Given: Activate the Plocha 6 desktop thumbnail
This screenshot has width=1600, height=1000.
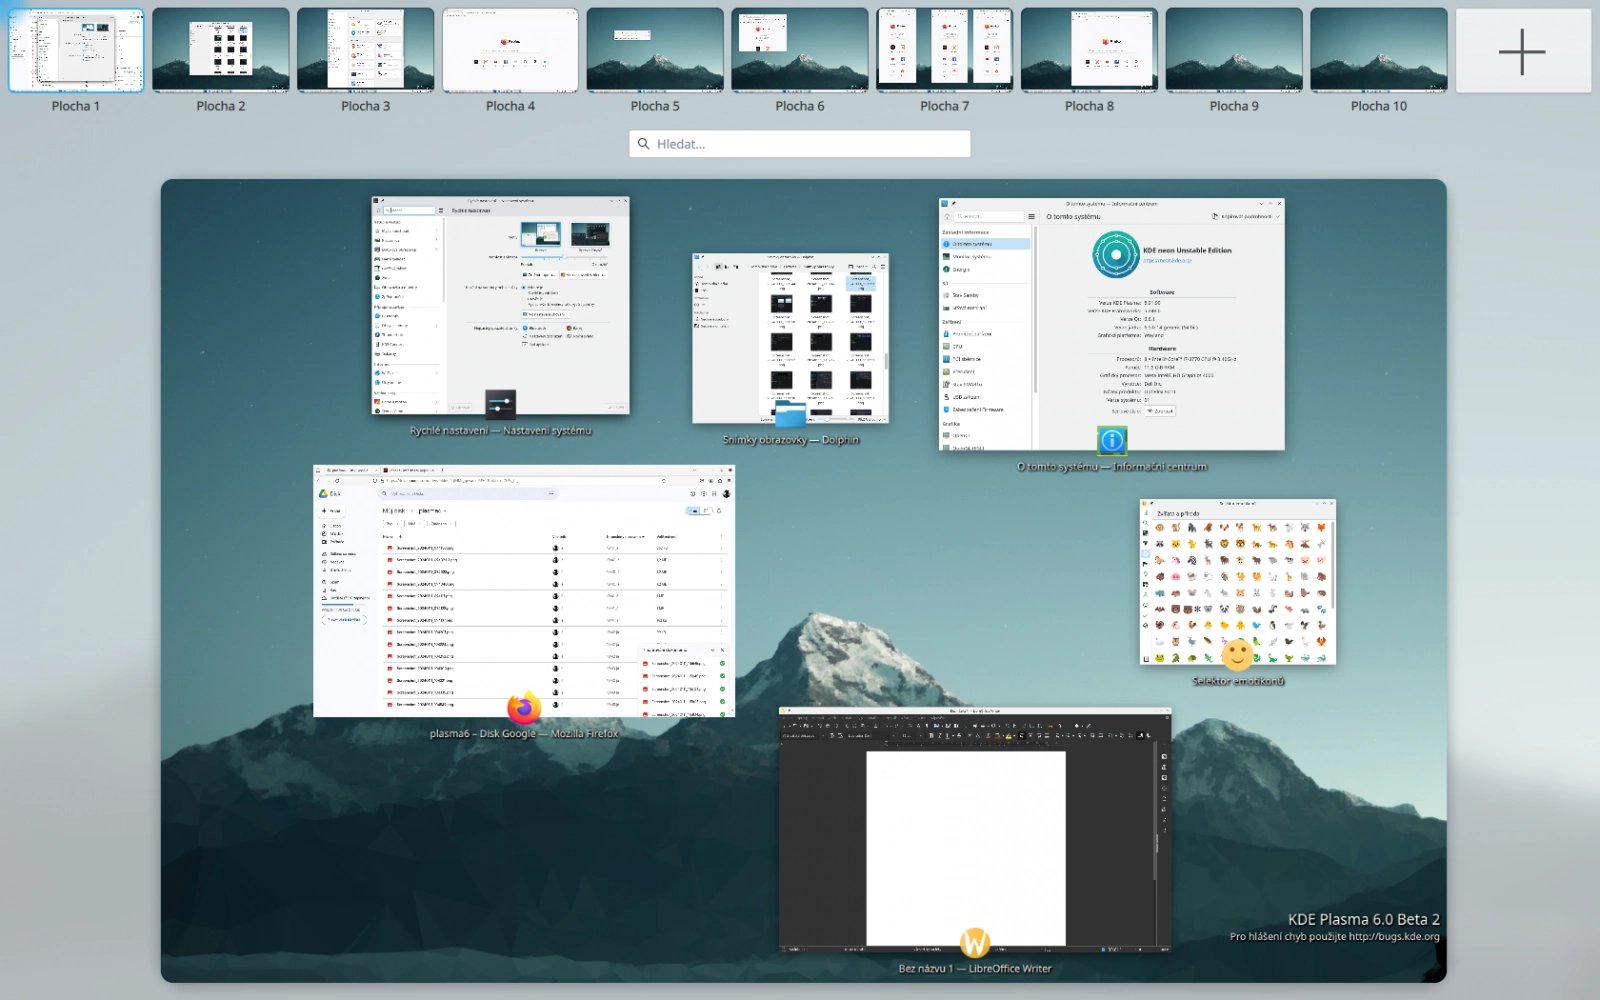Looking at the screenshot, I should [x=800, y=51].
